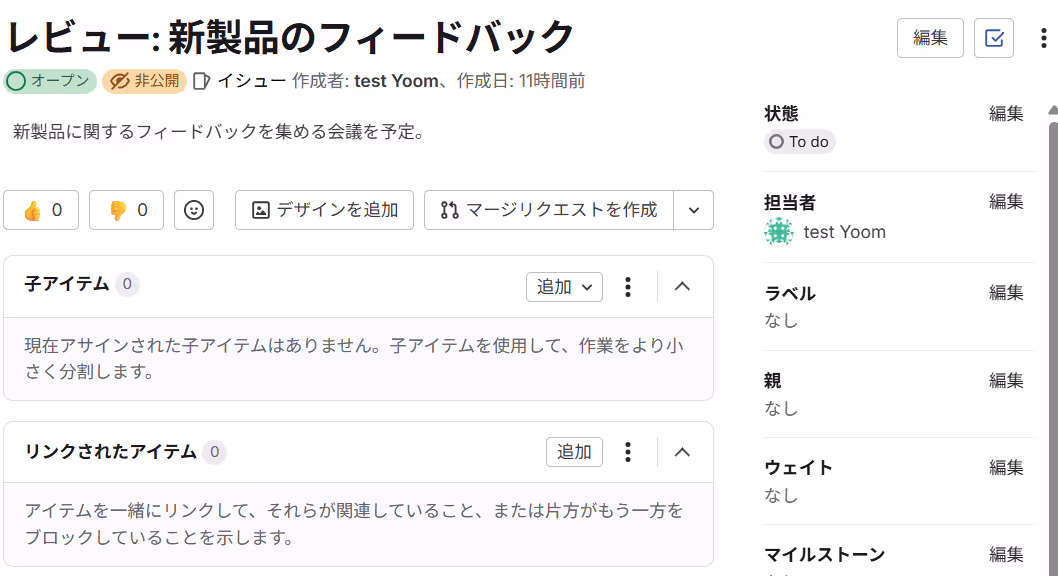
Task: Edit the ラベル field
Action: tap(1006, 293)
